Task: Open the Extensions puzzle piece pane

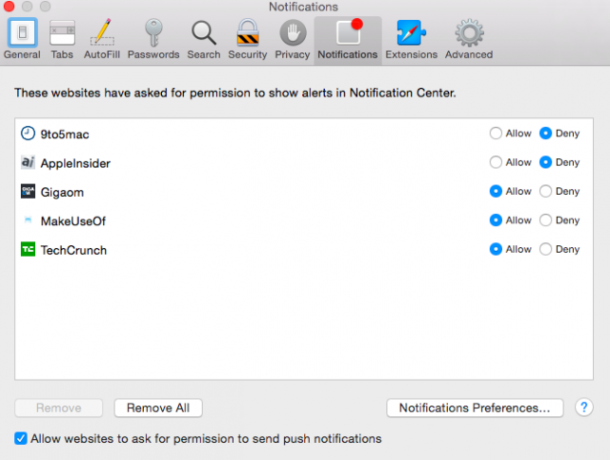Action: coord(411,39)
